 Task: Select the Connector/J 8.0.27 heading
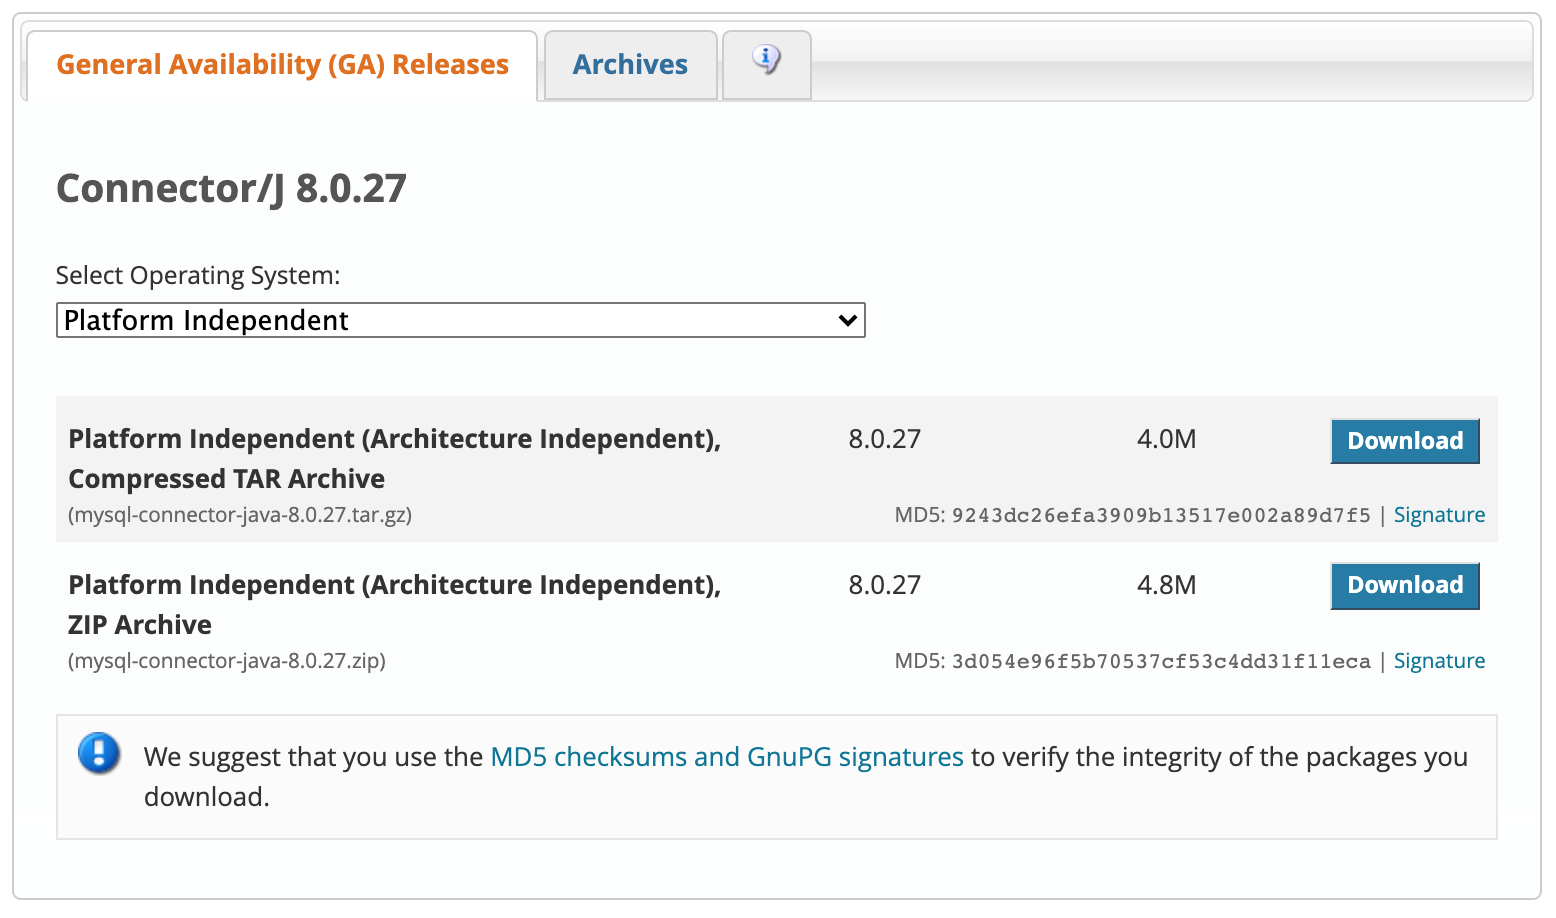[231, 188]
